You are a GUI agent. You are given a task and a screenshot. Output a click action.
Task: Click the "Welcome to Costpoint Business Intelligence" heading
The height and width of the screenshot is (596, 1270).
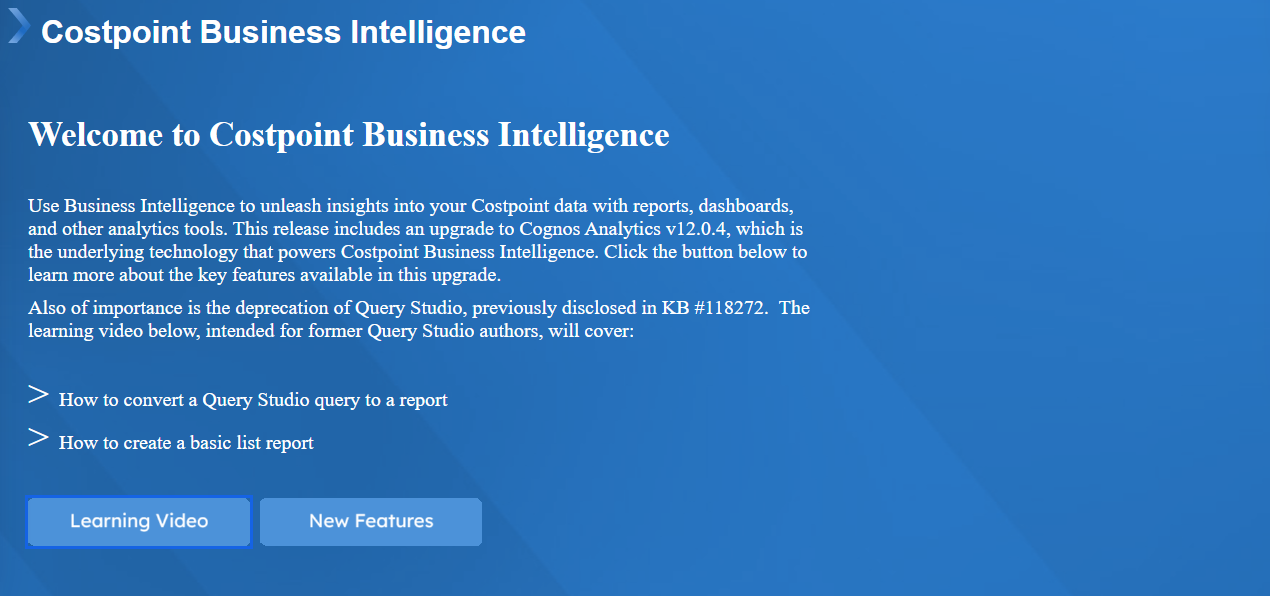[x=348, y=134]
